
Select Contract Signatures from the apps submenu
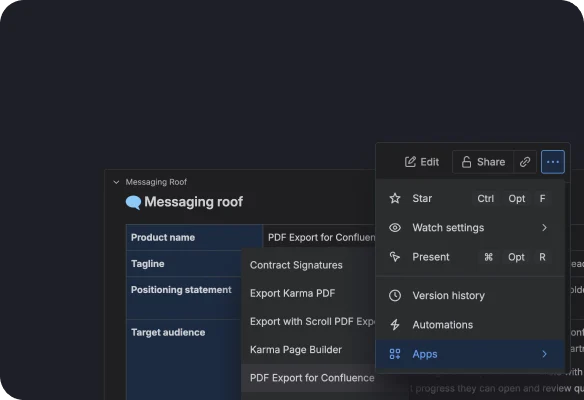point(296,265)
